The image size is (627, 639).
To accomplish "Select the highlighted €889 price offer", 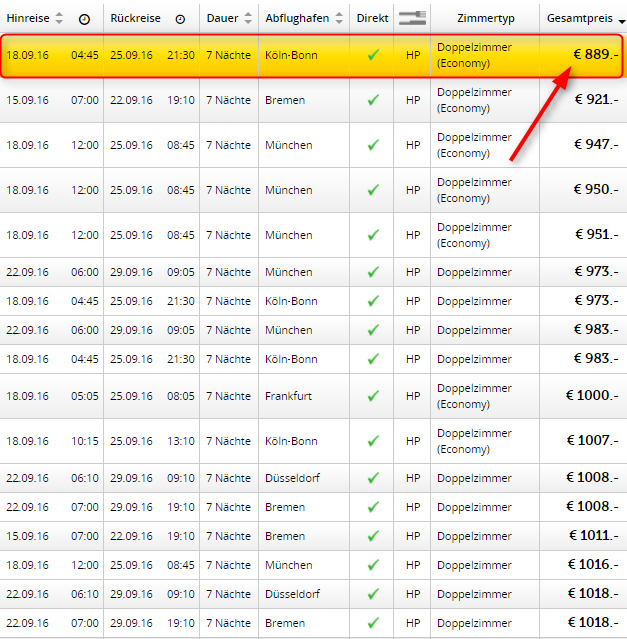I will pyautogui.click(x=596, y=55).
